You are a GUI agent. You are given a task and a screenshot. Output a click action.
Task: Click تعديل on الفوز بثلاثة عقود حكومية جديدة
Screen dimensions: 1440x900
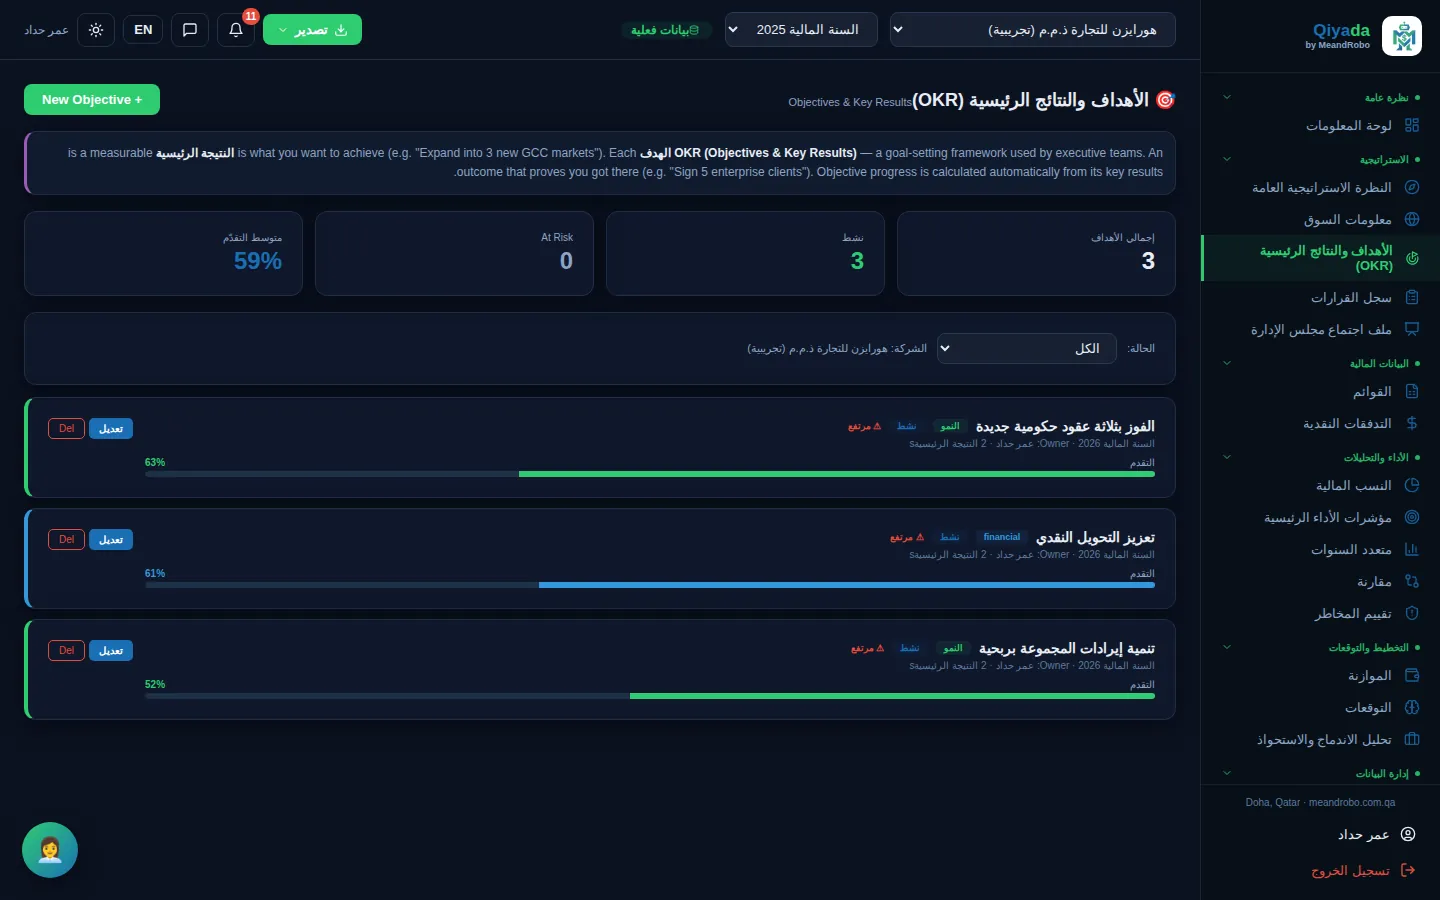111,428
